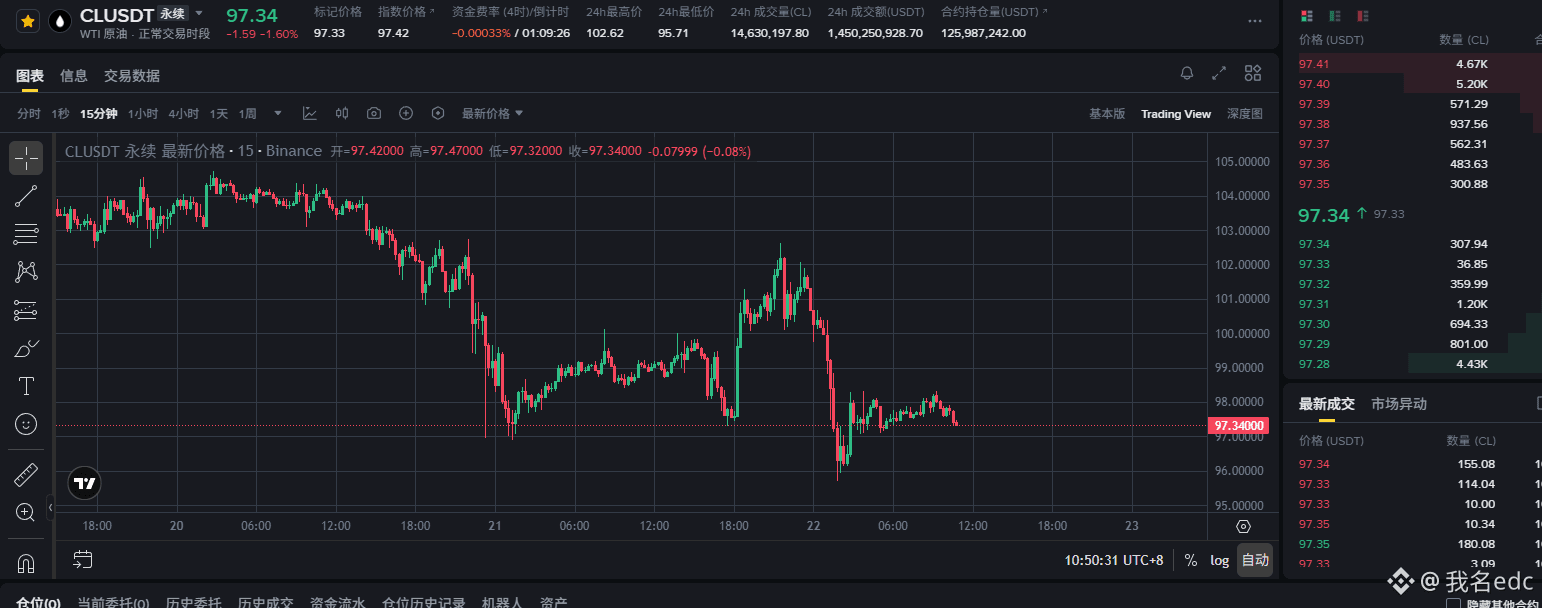The width and height of the screenshot is (1542, 608).
Task: Select the ruler measure tool
Action: (27, 475)
